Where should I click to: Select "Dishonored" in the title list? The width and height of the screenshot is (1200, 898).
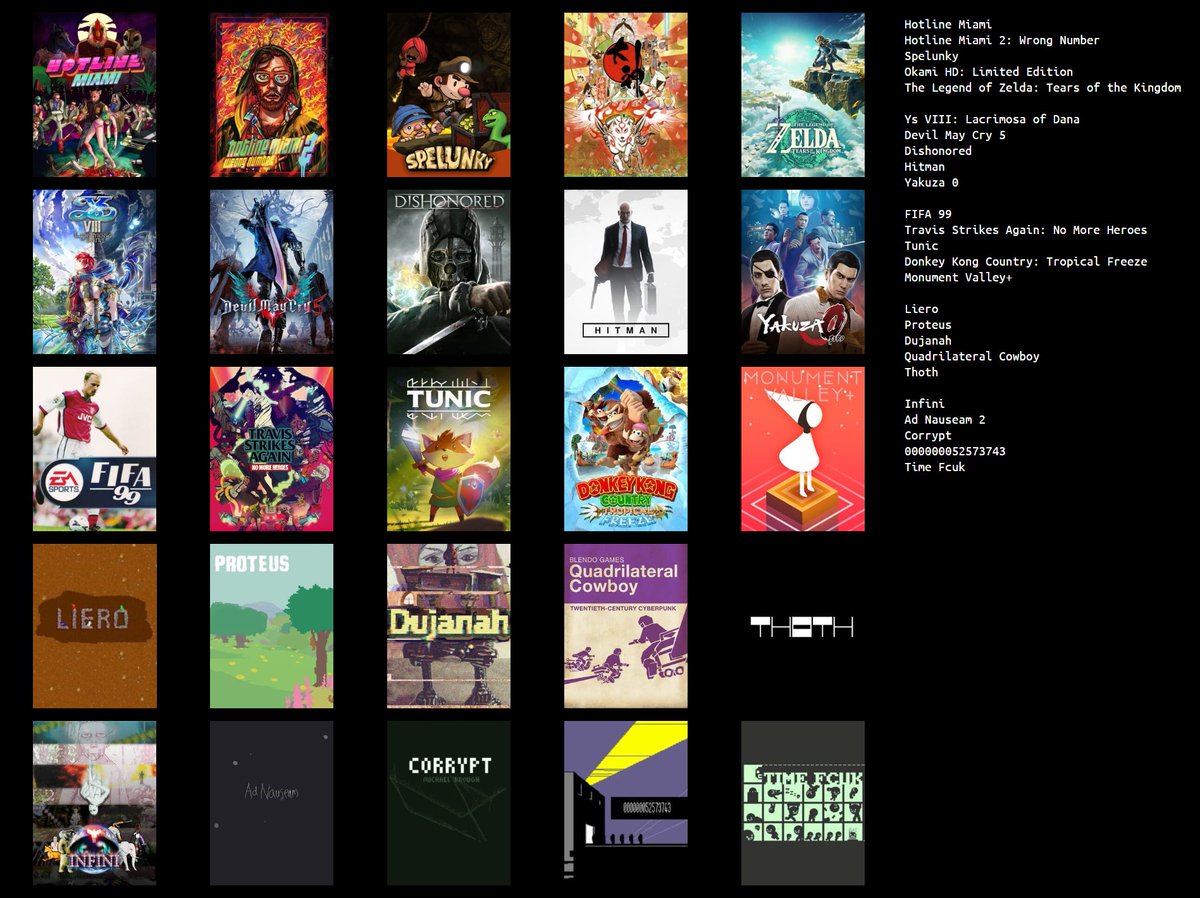point(938,151)
